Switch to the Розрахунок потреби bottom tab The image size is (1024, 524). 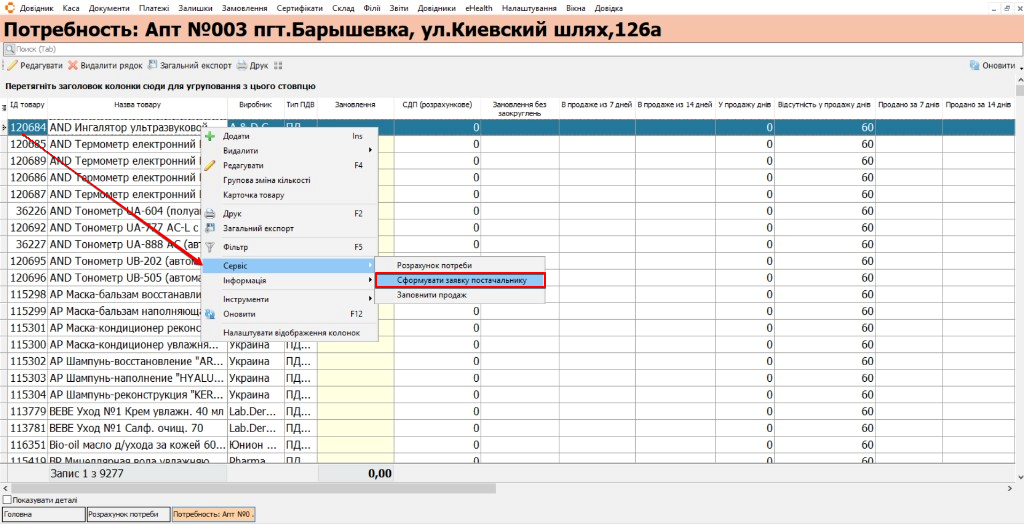[128, 514]
